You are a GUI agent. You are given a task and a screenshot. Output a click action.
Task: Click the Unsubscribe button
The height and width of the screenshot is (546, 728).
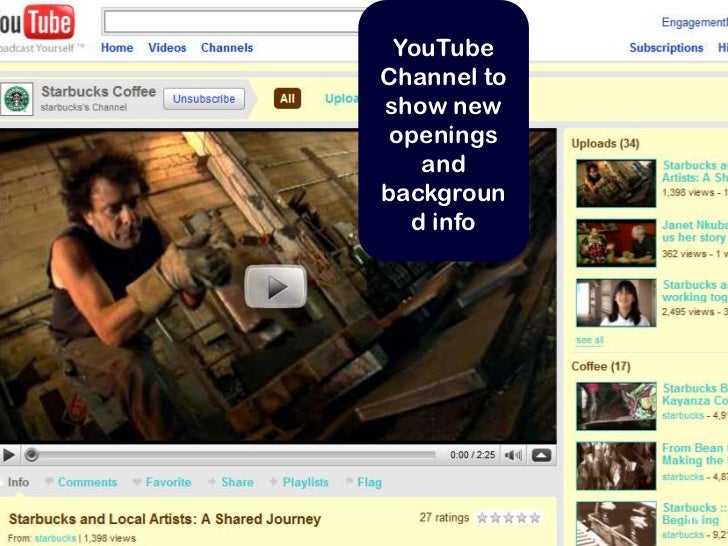point(204,99)
